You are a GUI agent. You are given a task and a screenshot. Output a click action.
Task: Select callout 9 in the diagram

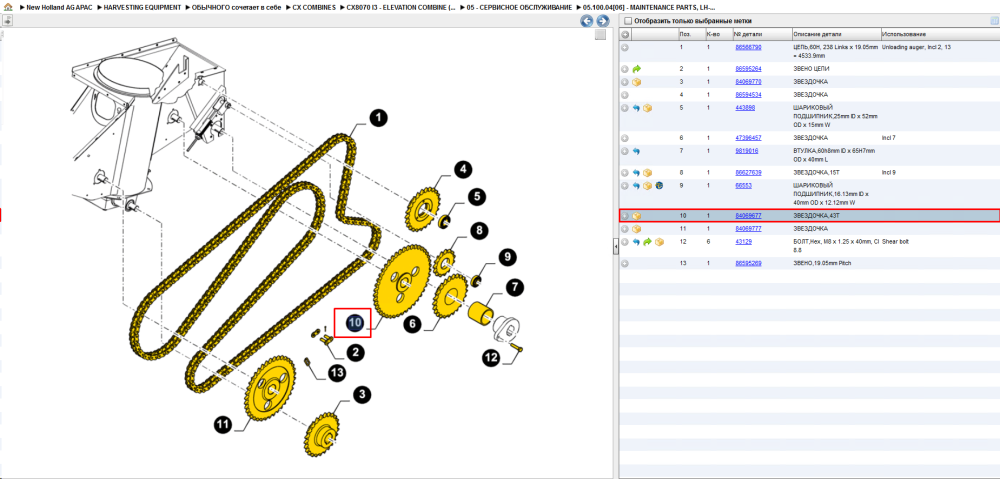click(506, 258)
